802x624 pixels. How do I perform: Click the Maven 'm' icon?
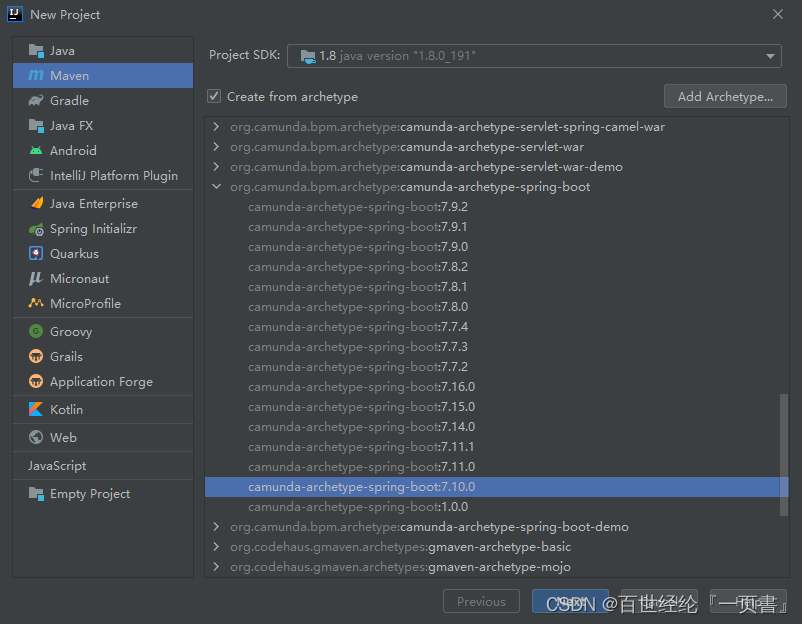tap(36, 75)
